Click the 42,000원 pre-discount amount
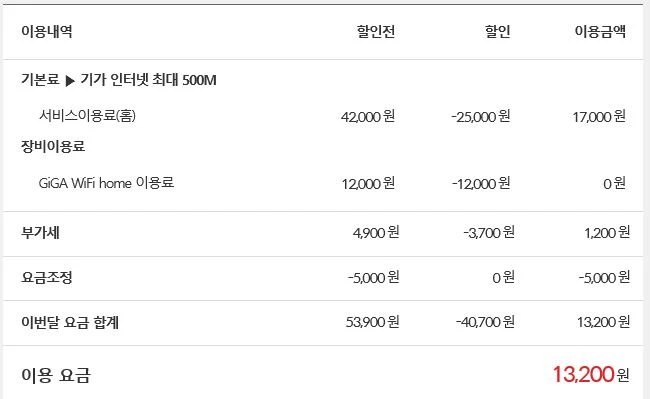650x399 pixels. [x=368, y=116]
